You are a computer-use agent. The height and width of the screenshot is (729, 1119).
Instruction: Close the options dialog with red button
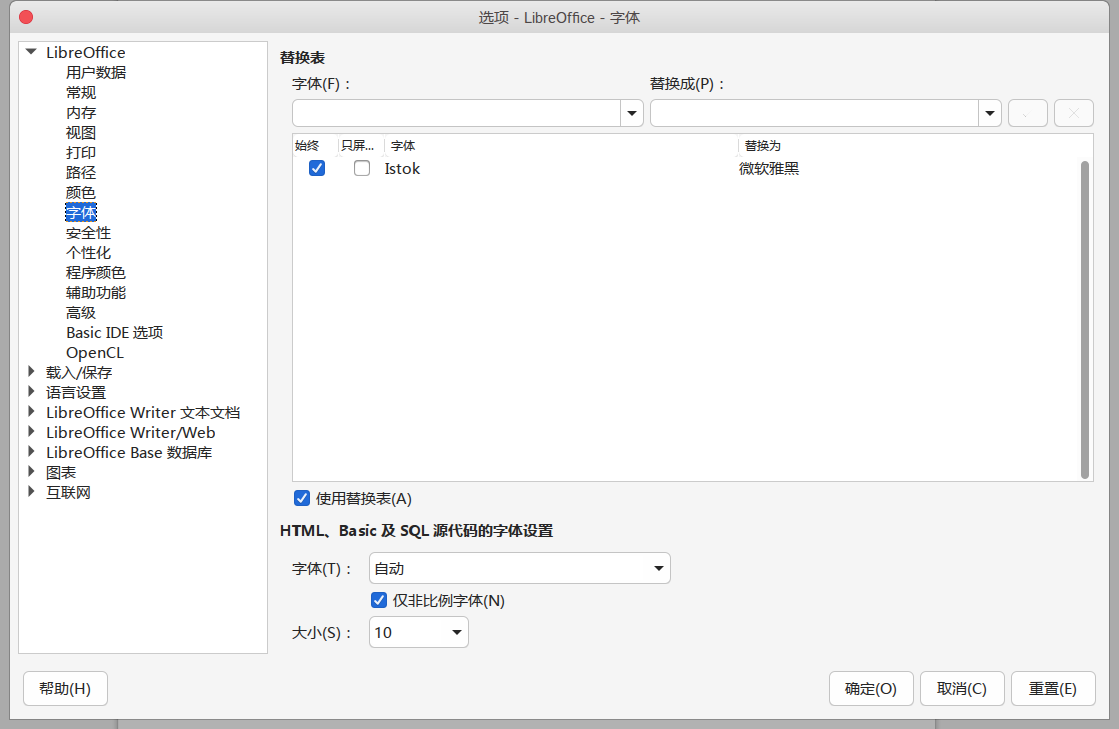coord(26,17)
